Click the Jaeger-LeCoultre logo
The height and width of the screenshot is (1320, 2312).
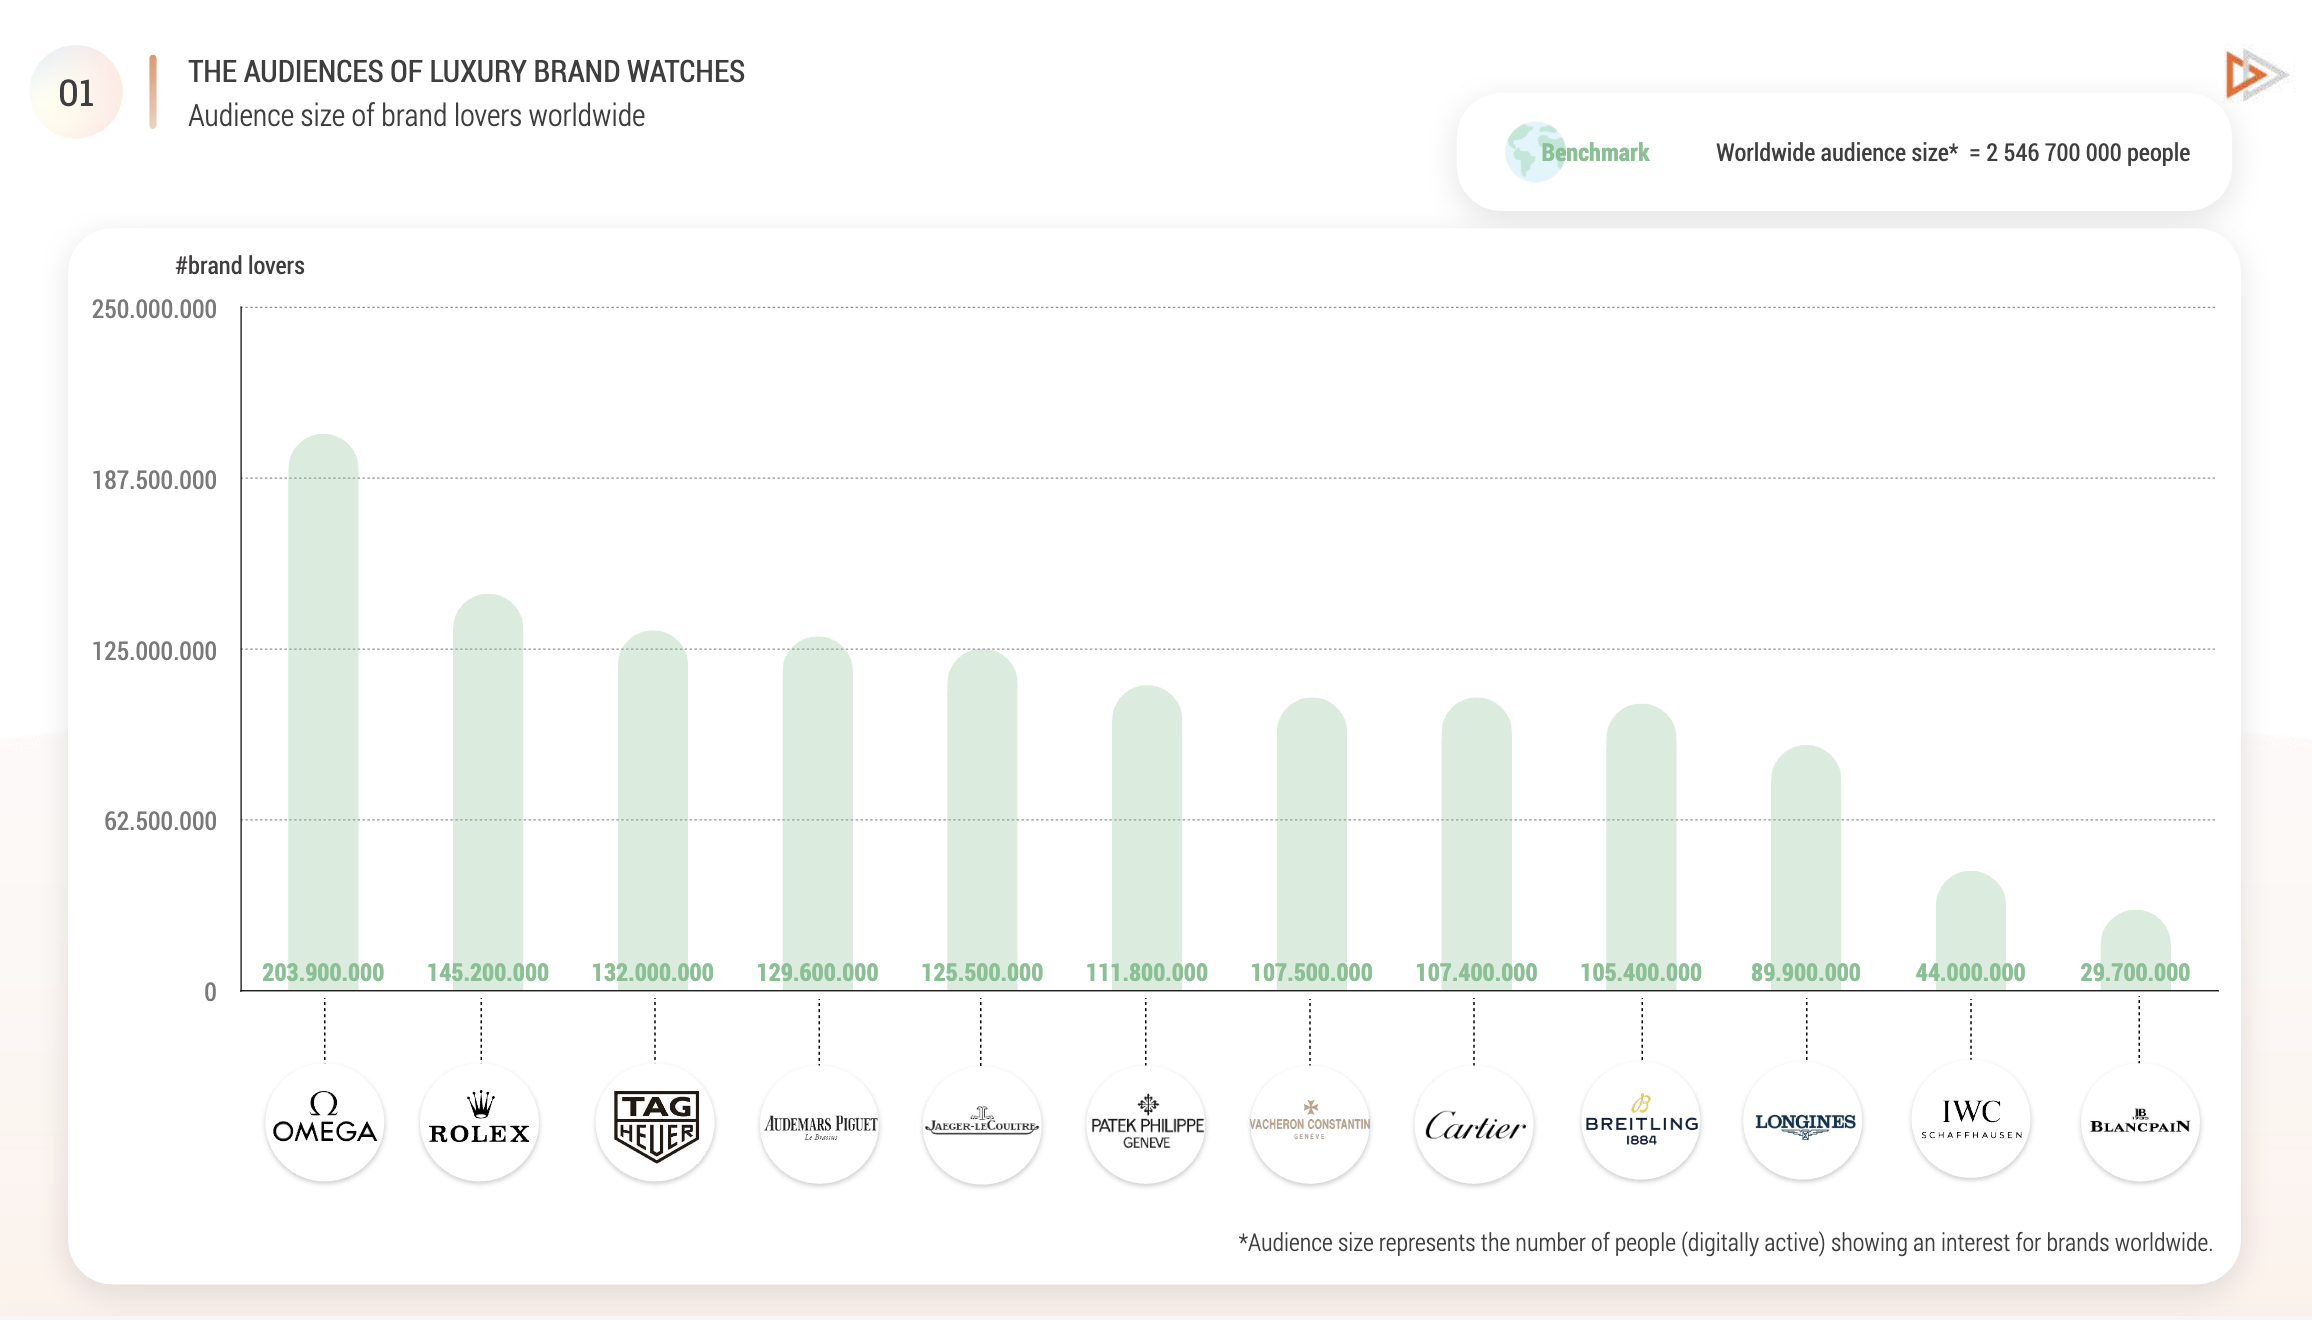pyautogui.click(x=982, y=1125)
